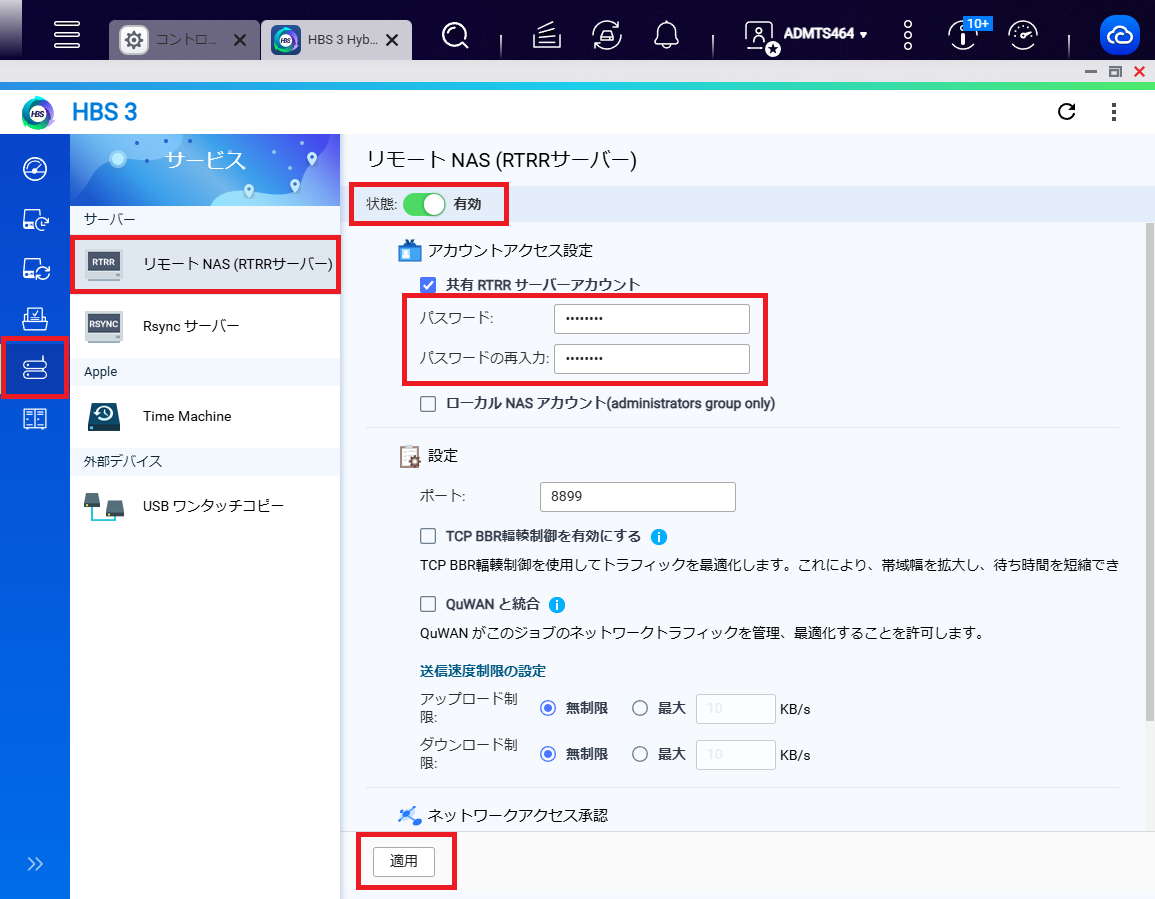The height and width of the screenshot is (899, 1155).
Task: Open the Storage Spaces sidebar icon
Action: (x=35, y=419)
